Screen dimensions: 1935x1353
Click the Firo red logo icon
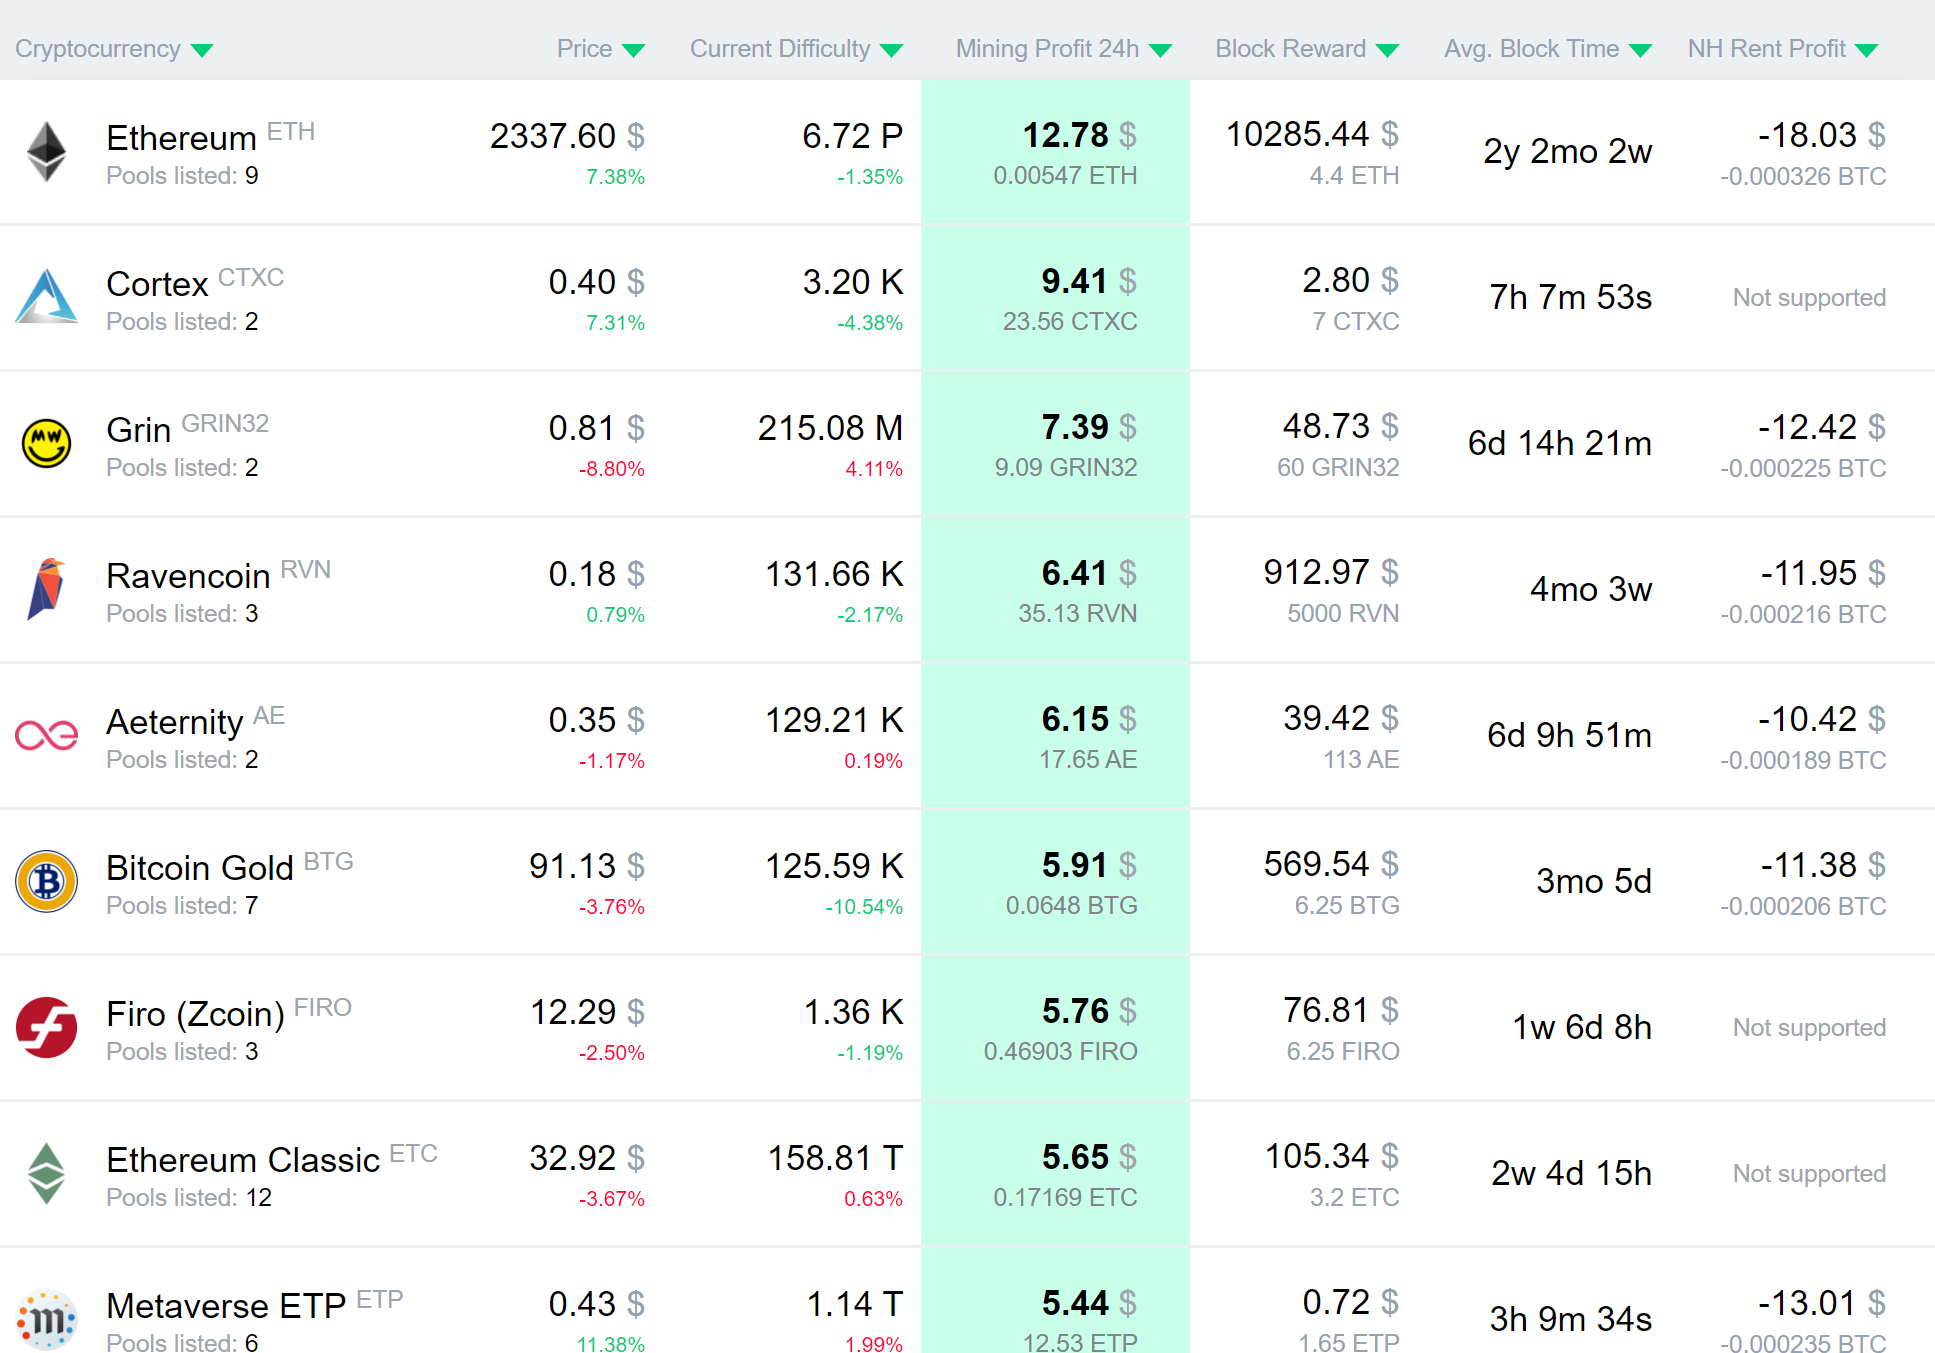[x=46, y=1027]
